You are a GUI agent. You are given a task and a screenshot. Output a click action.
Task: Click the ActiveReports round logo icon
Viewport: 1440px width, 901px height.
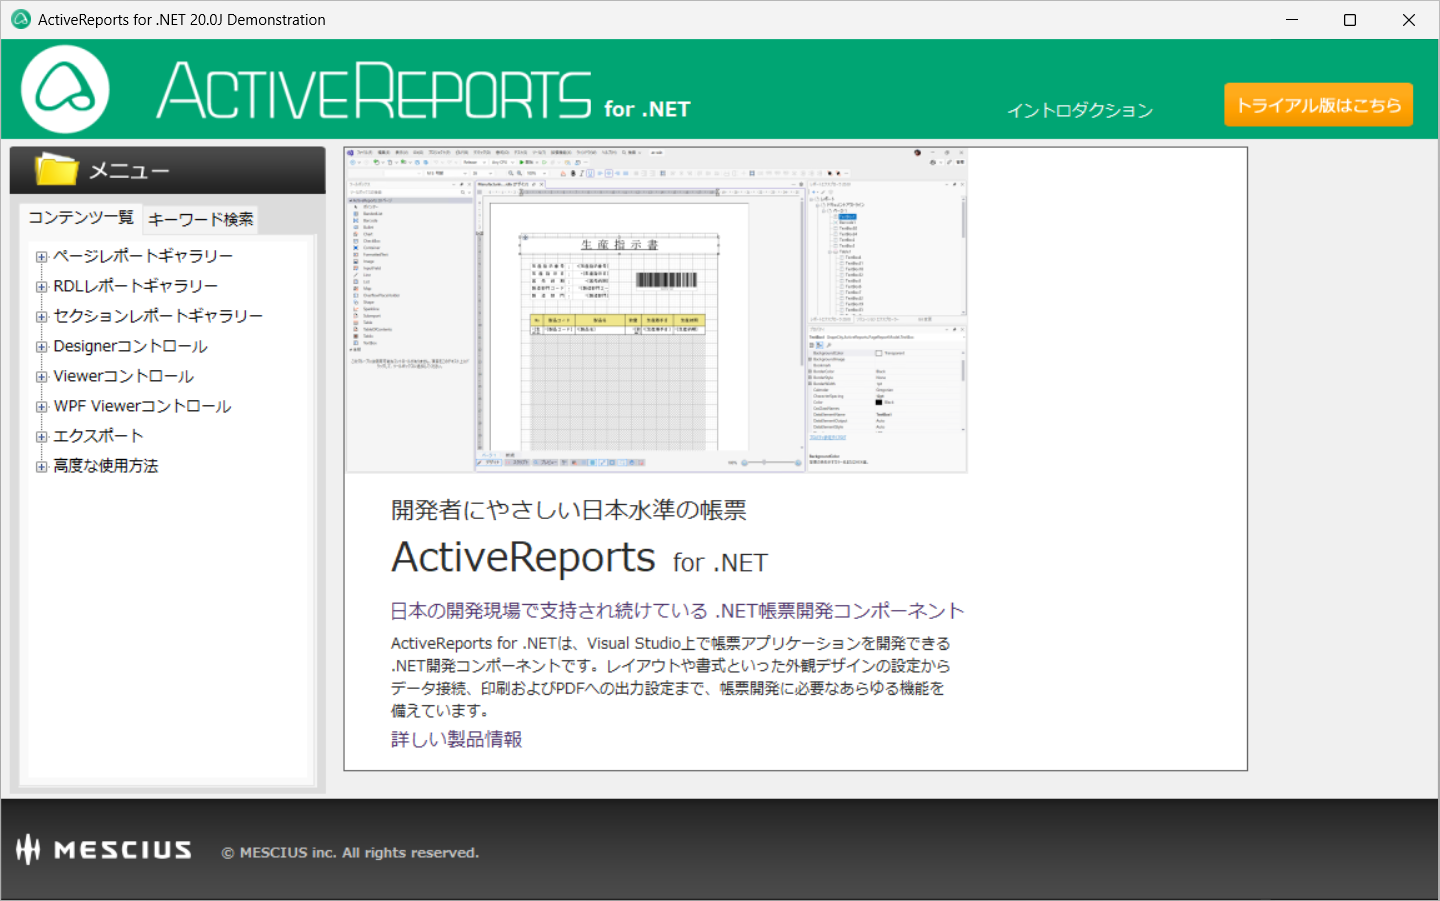[x=65, y=90]
